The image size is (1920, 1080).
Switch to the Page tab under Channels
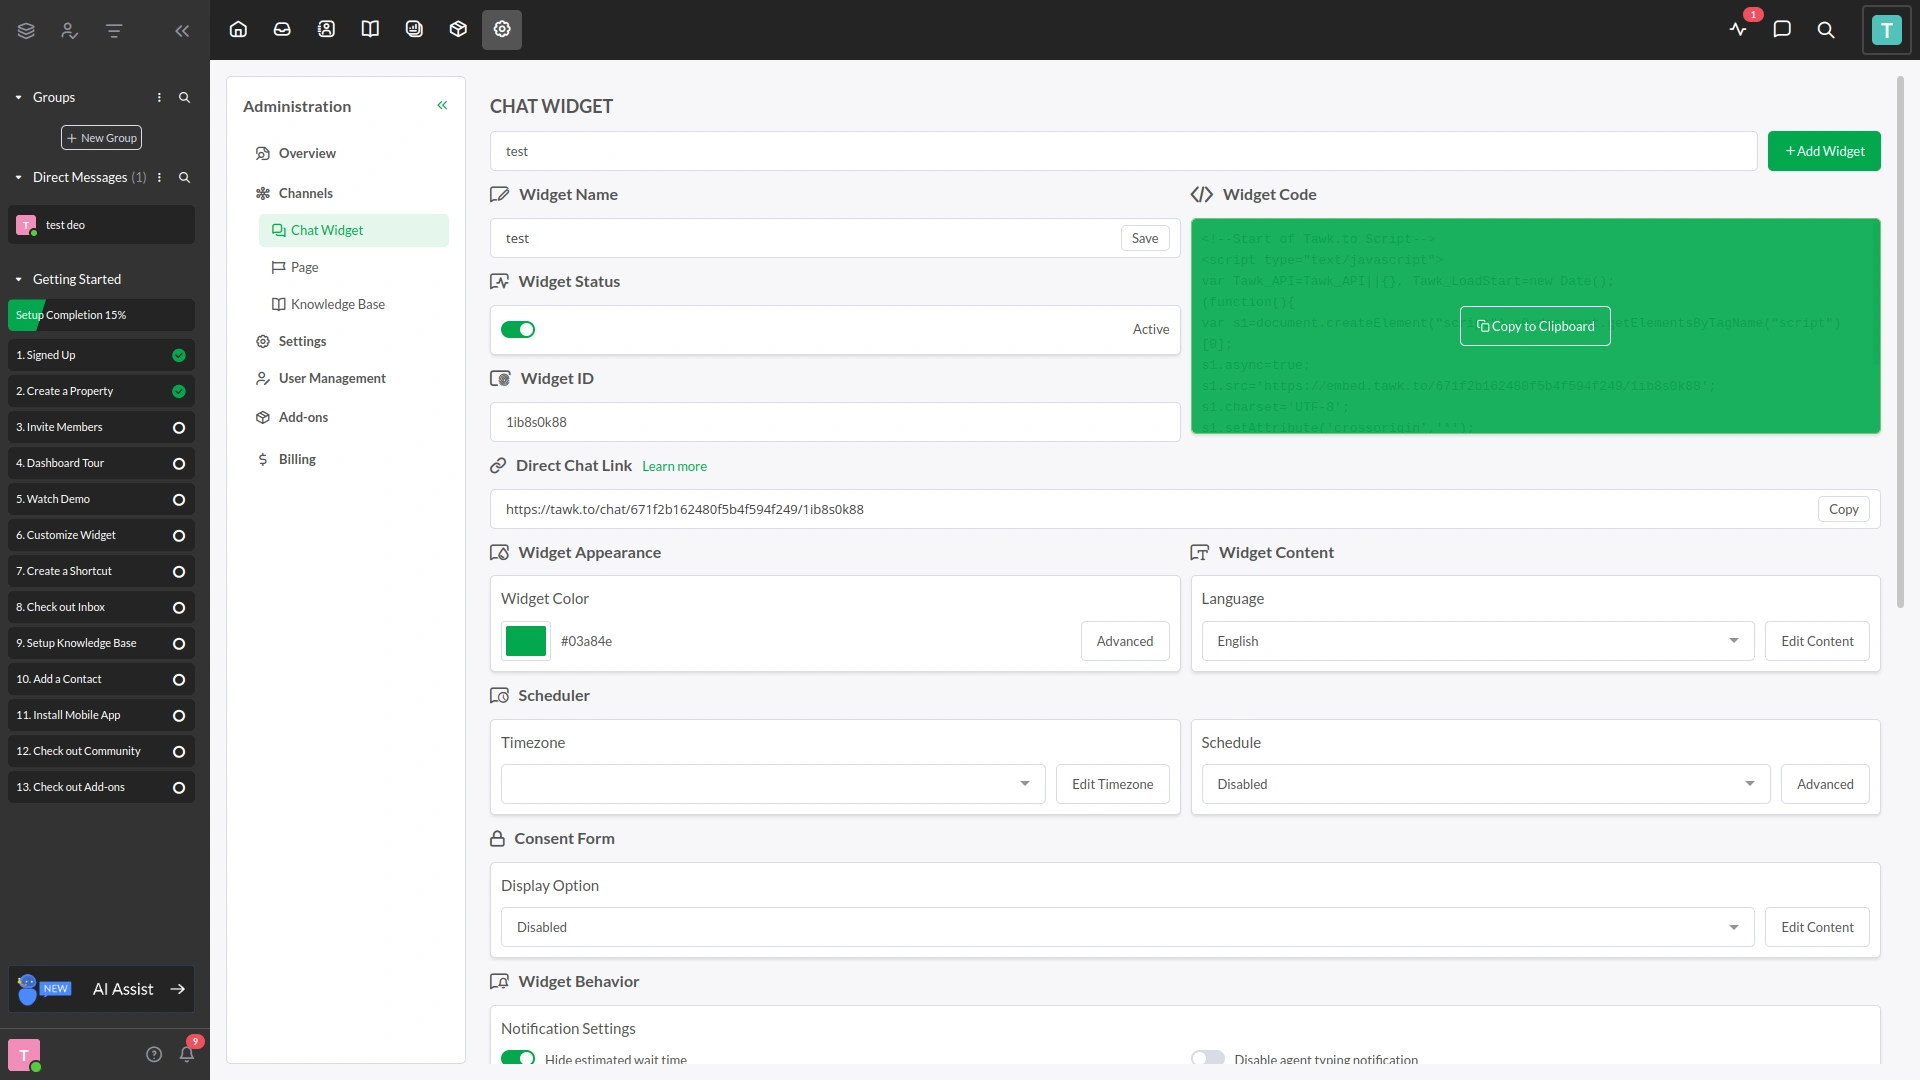point(304,267)
